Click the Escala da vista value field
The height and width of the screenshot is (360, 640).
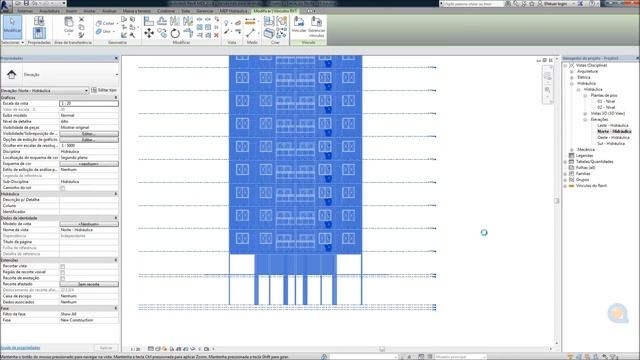89,104
